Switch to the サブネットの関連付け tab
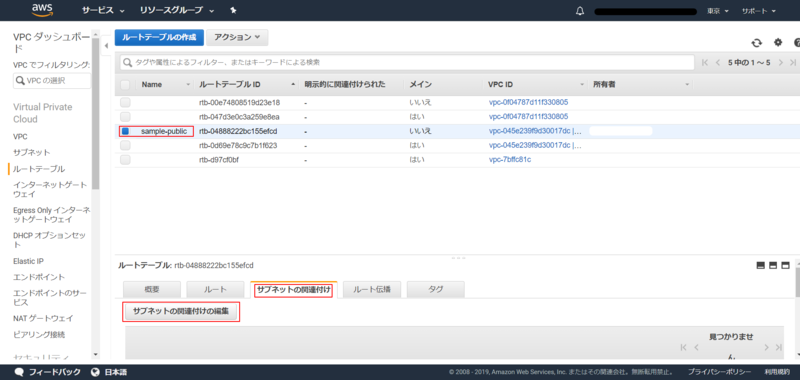 [293, 289]
